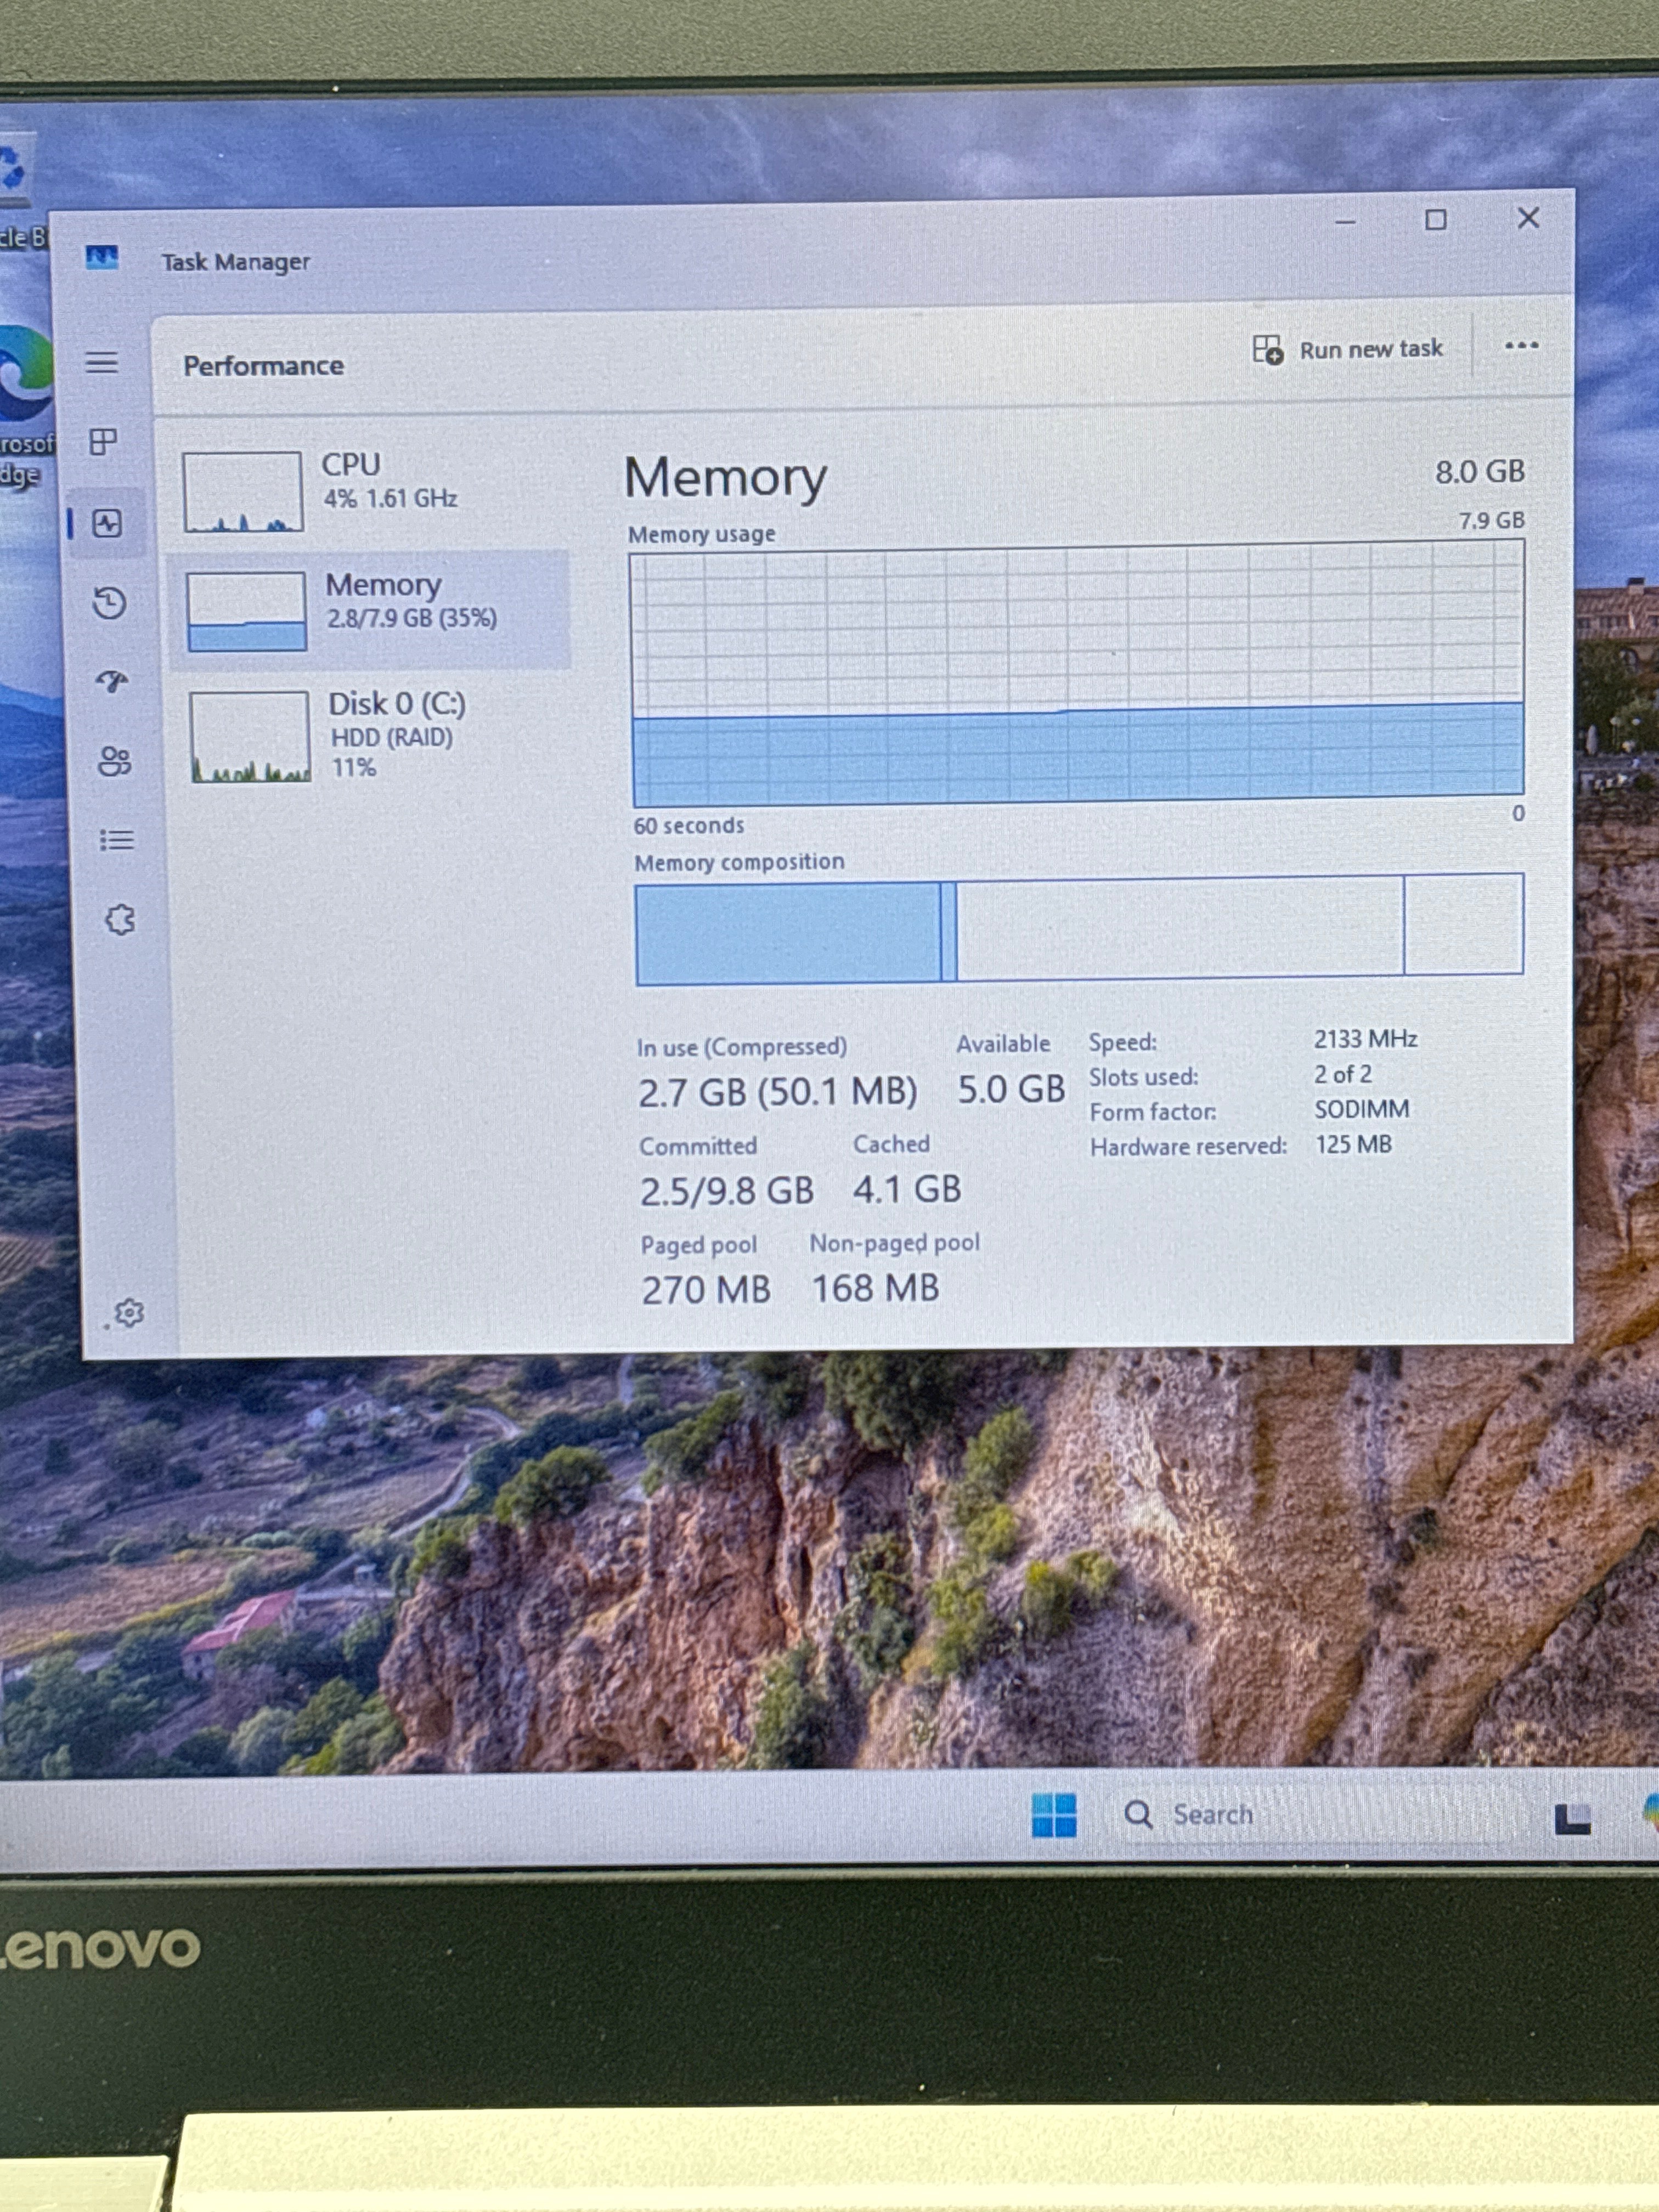Click the '270 MB' Paged pool value
The height and width of the screenshot is (2212, 1659).
(706, 1290)
